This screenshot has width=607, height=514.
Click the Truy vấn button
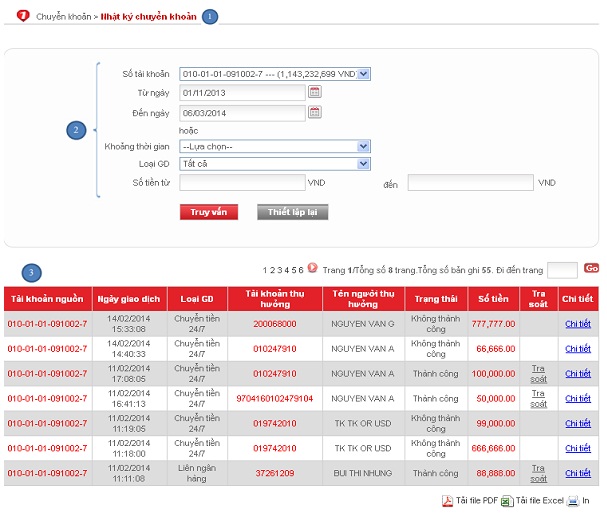tap(209, 212)
